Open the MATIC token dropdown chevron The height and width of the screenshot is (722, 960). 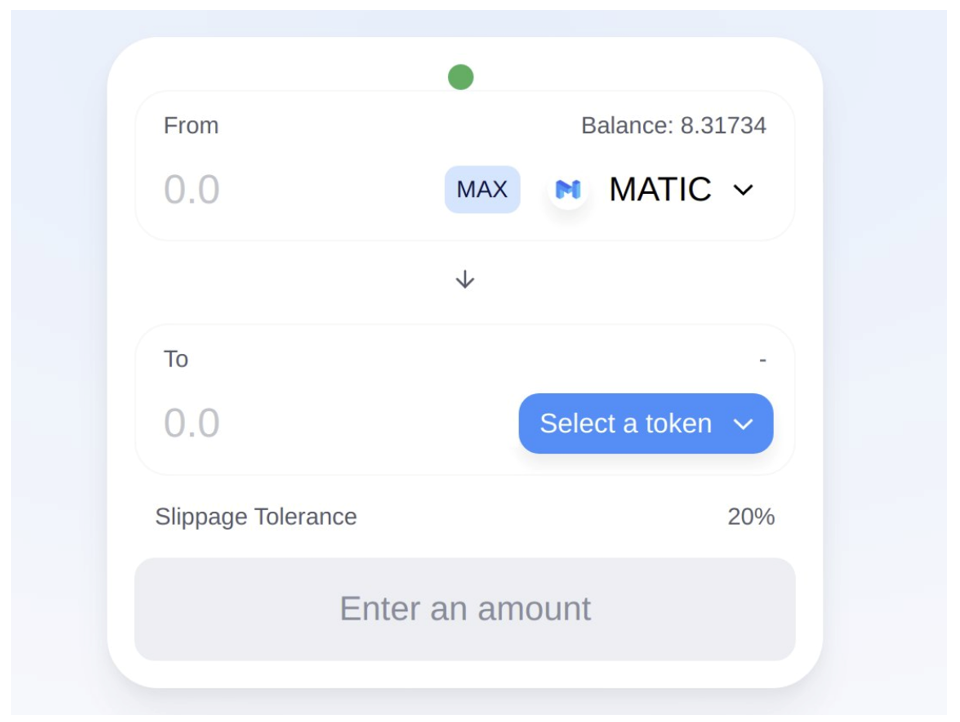coord(743,190)
